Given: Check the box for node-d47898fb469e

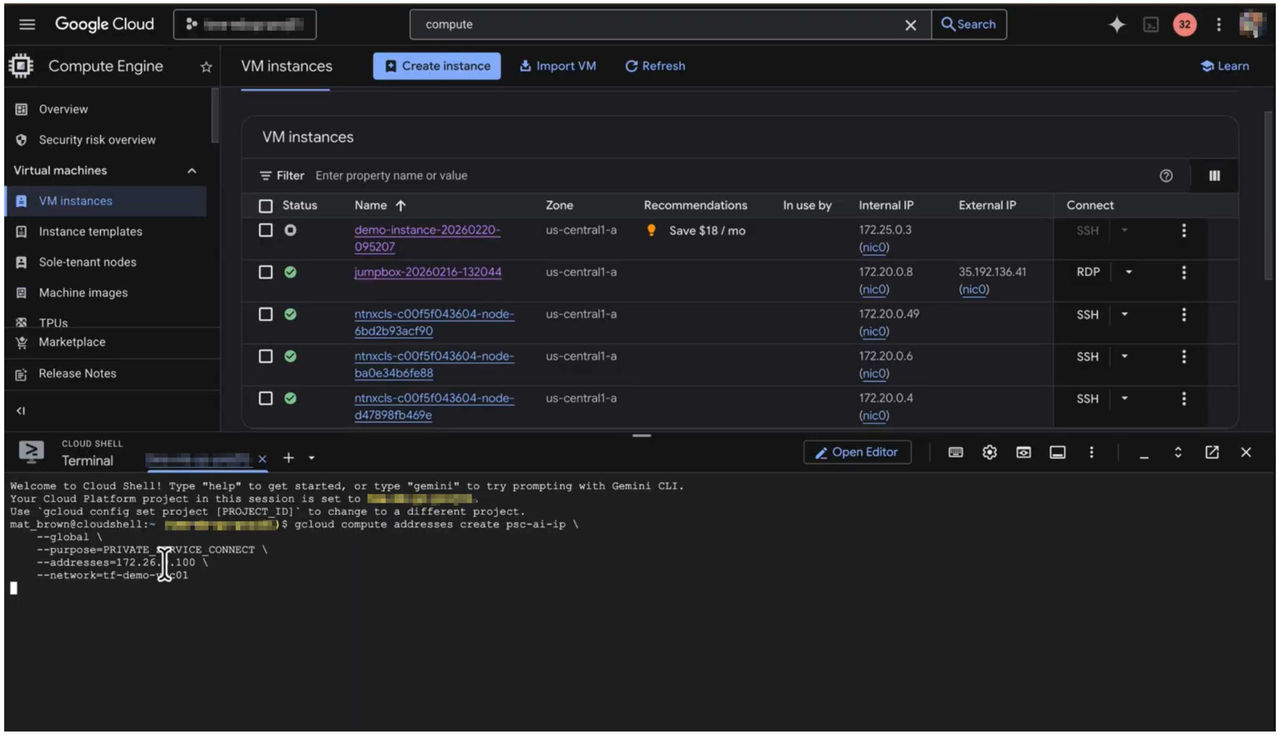Looking at the screenshot, I should tap(266, 398).
